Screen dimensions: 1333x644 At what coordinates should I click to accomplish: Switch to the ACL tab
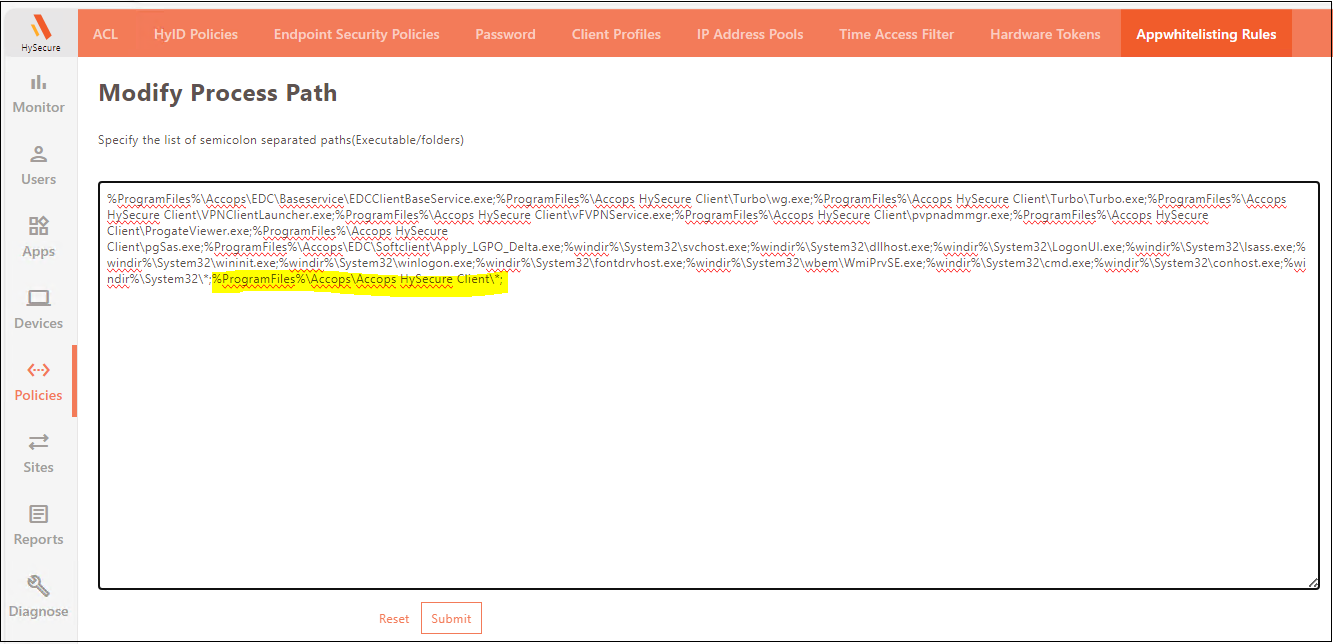pos(105,34)
